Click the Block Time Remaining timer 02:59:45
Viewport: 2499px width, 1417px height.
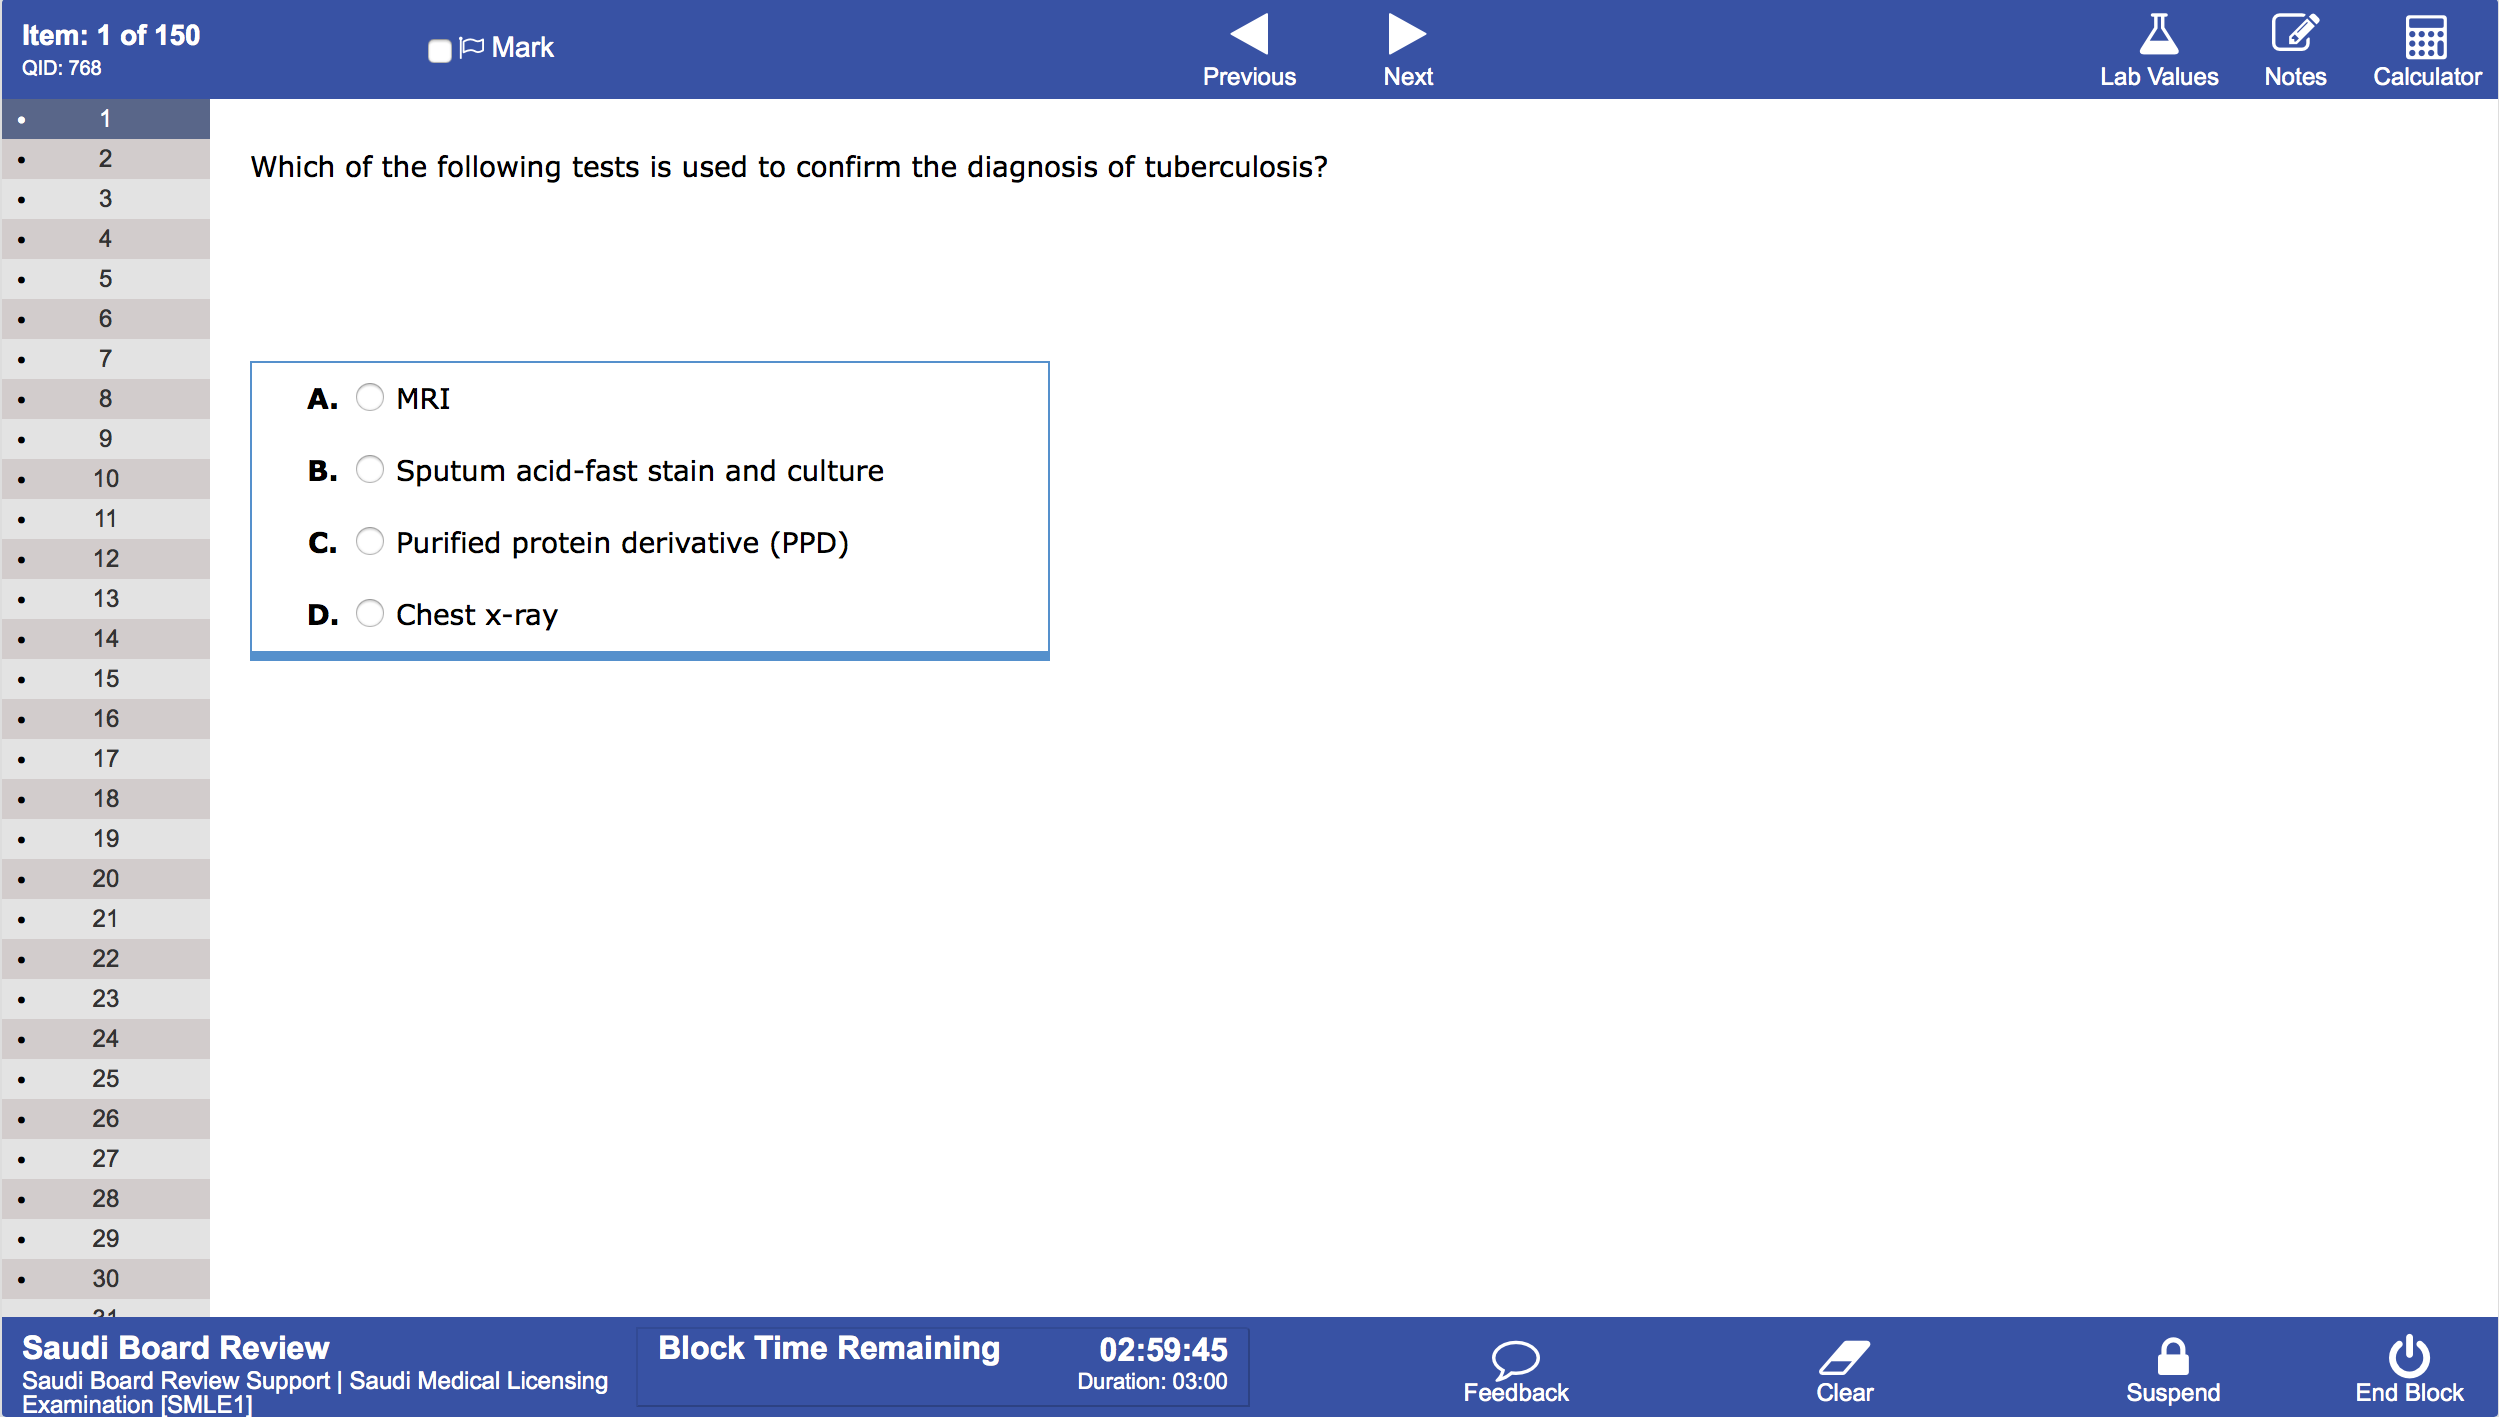tap(1163, 1350)
